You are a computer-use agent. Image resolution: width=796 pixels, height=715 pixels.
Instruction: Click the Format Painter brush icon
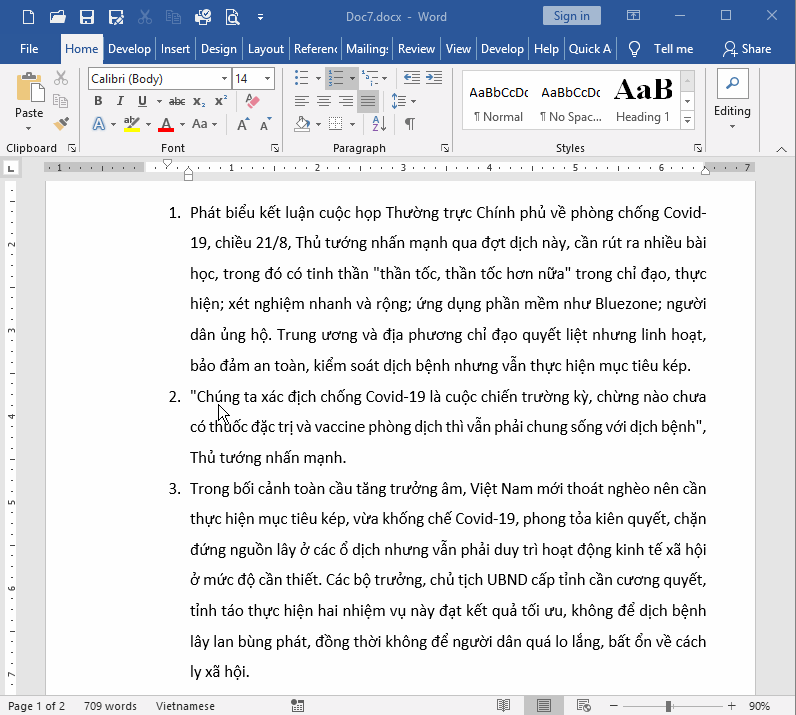[61, 123]
